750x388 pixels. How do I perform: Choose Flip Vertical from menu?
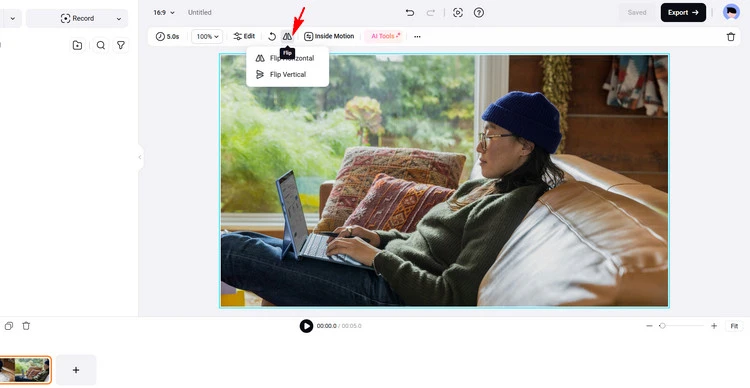286,75
